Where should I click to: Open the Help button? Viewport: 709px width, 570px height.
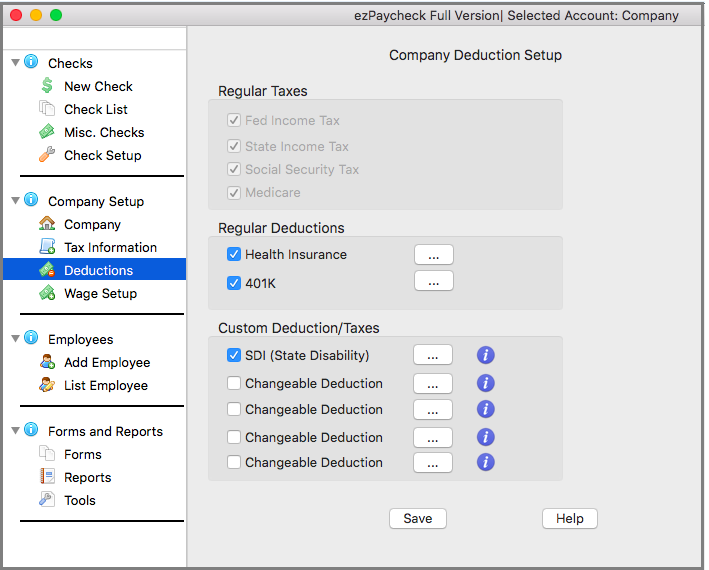(x=569, y=518)
